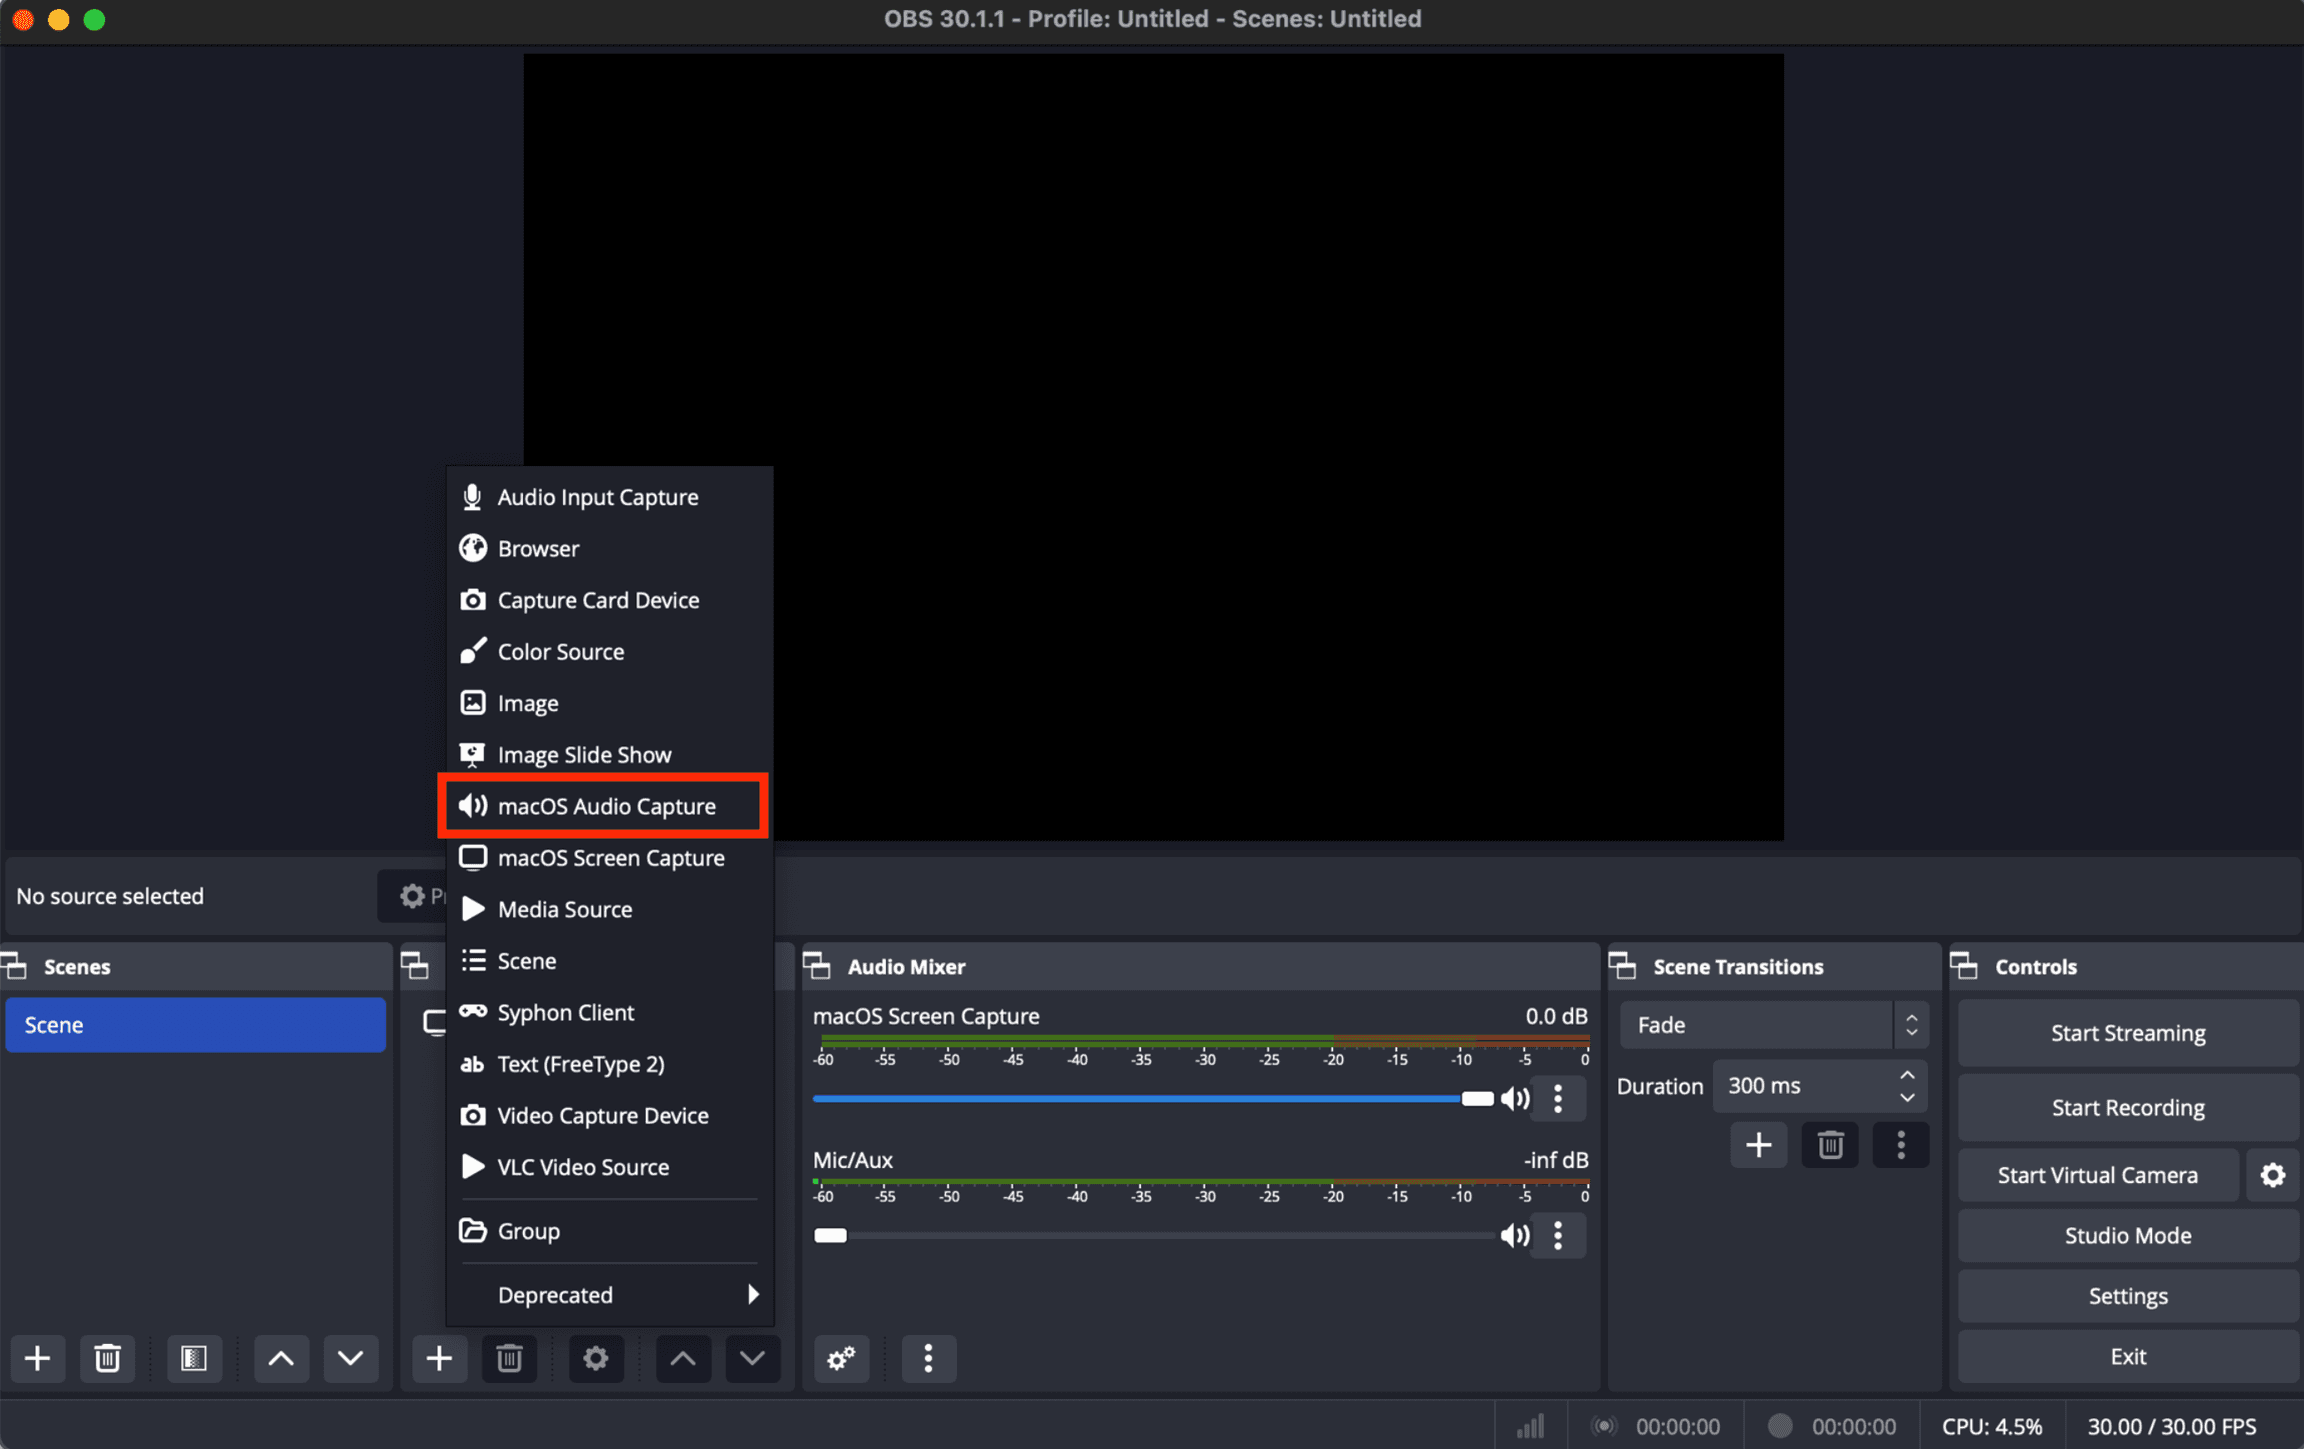Remove transition with trash icon
Screen dimensions: 2304x1449
1830,1145
